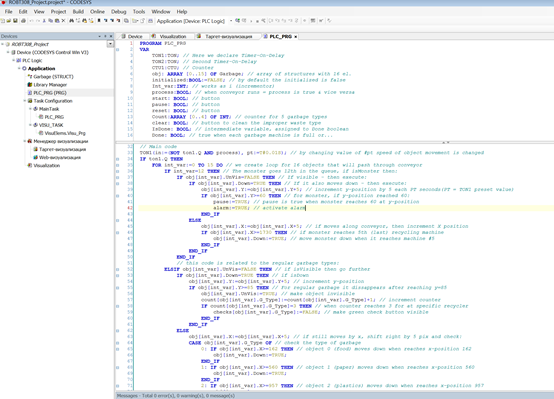Fold the FOR loop on line 35
The height and width of the screenshot is (399, 554).
click(x=118, y=165)
